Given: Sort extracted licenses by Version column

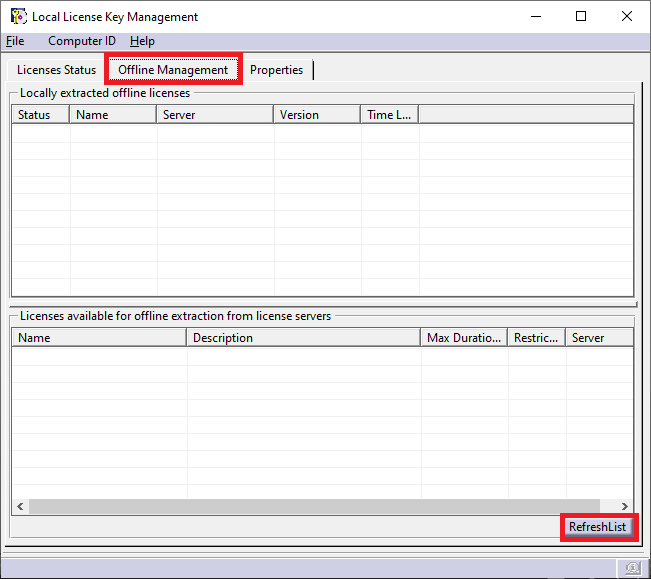Looking at the screenshot, I should (317, 115).
